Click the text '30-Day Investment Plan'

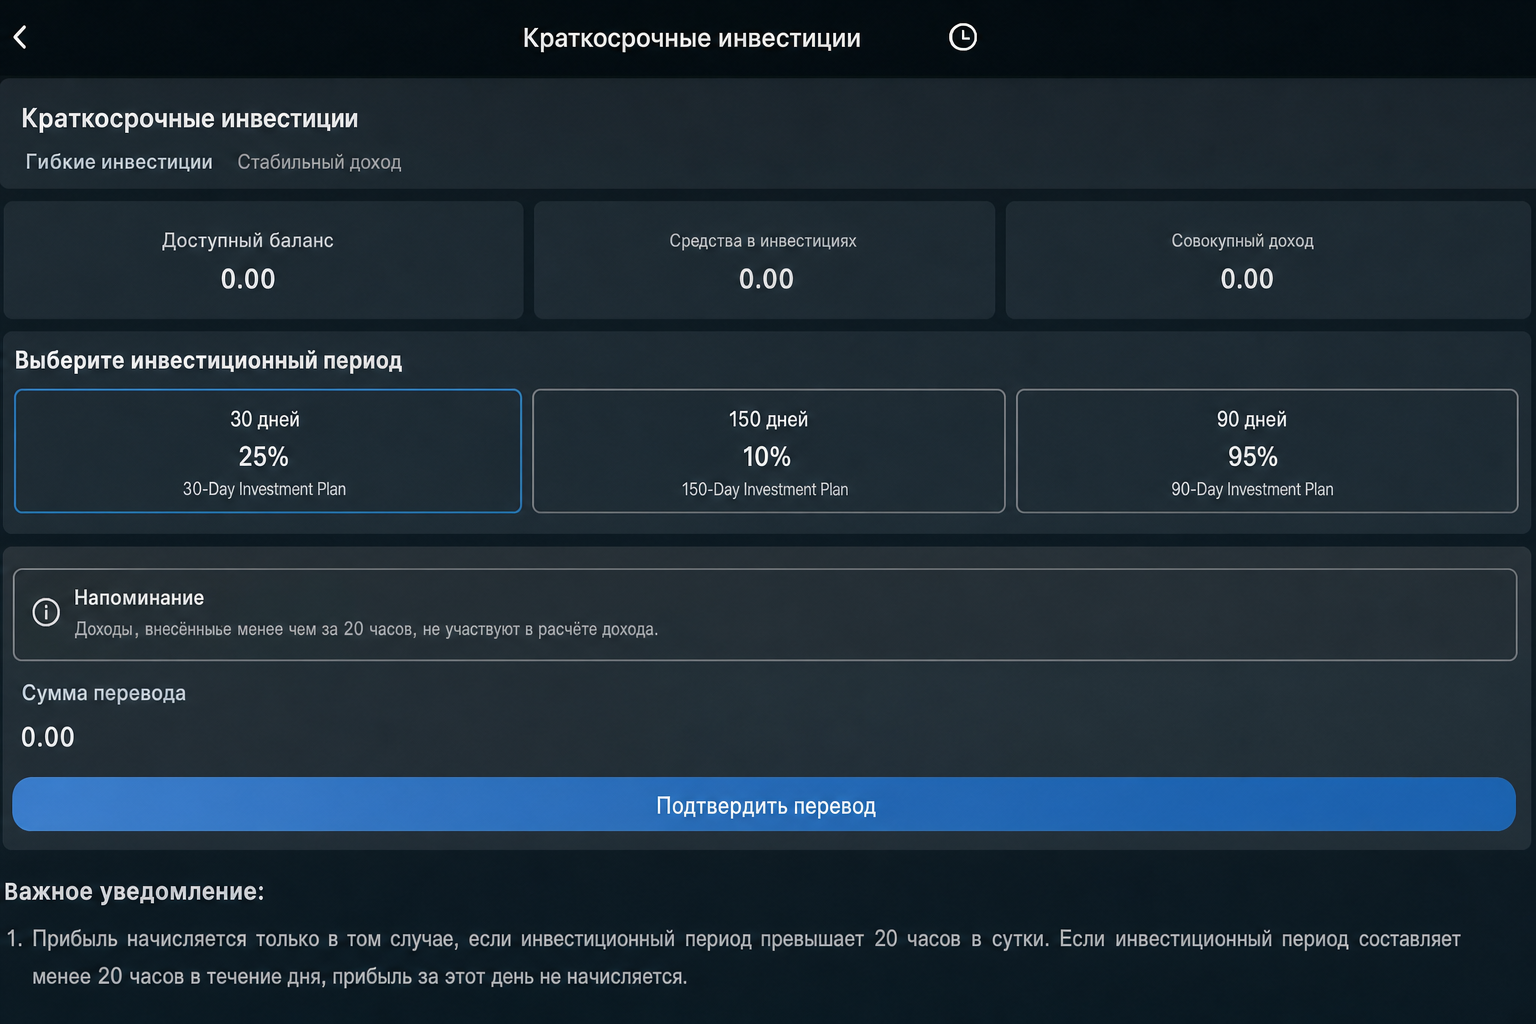(264, 489)
